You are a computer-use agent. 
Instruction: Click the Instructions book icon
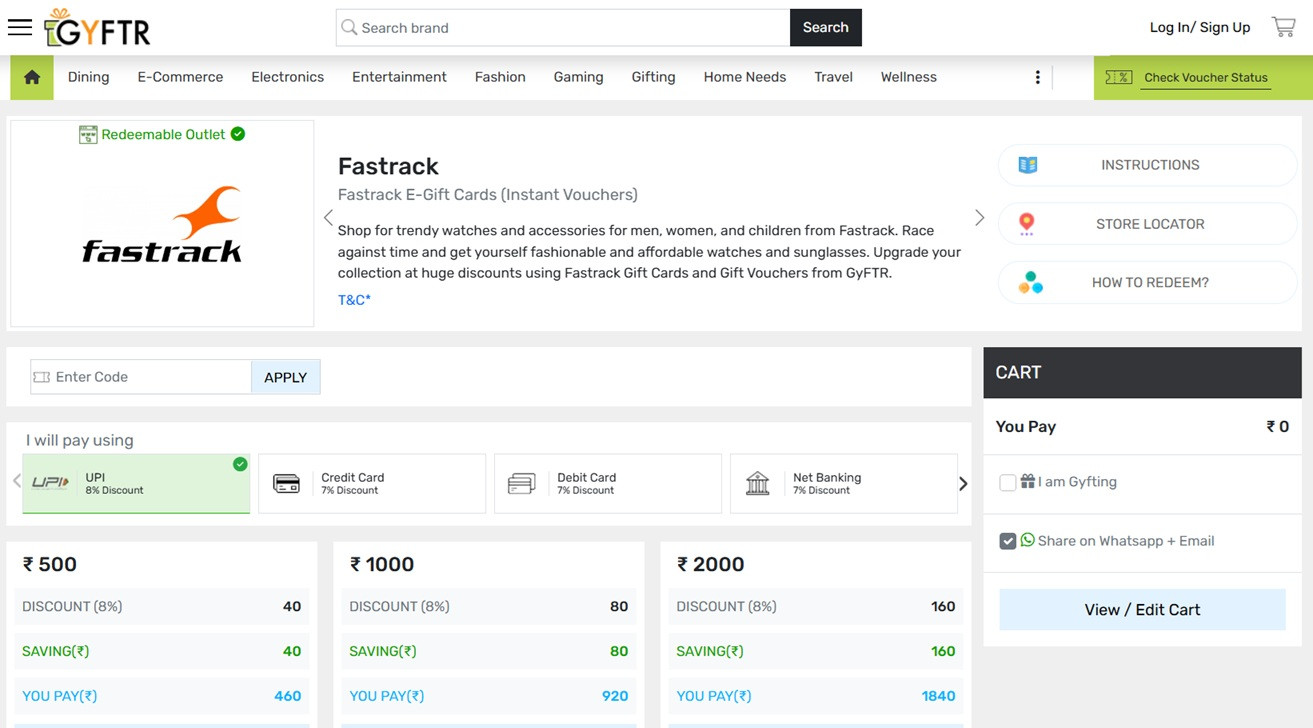(x=1027, y=165)
